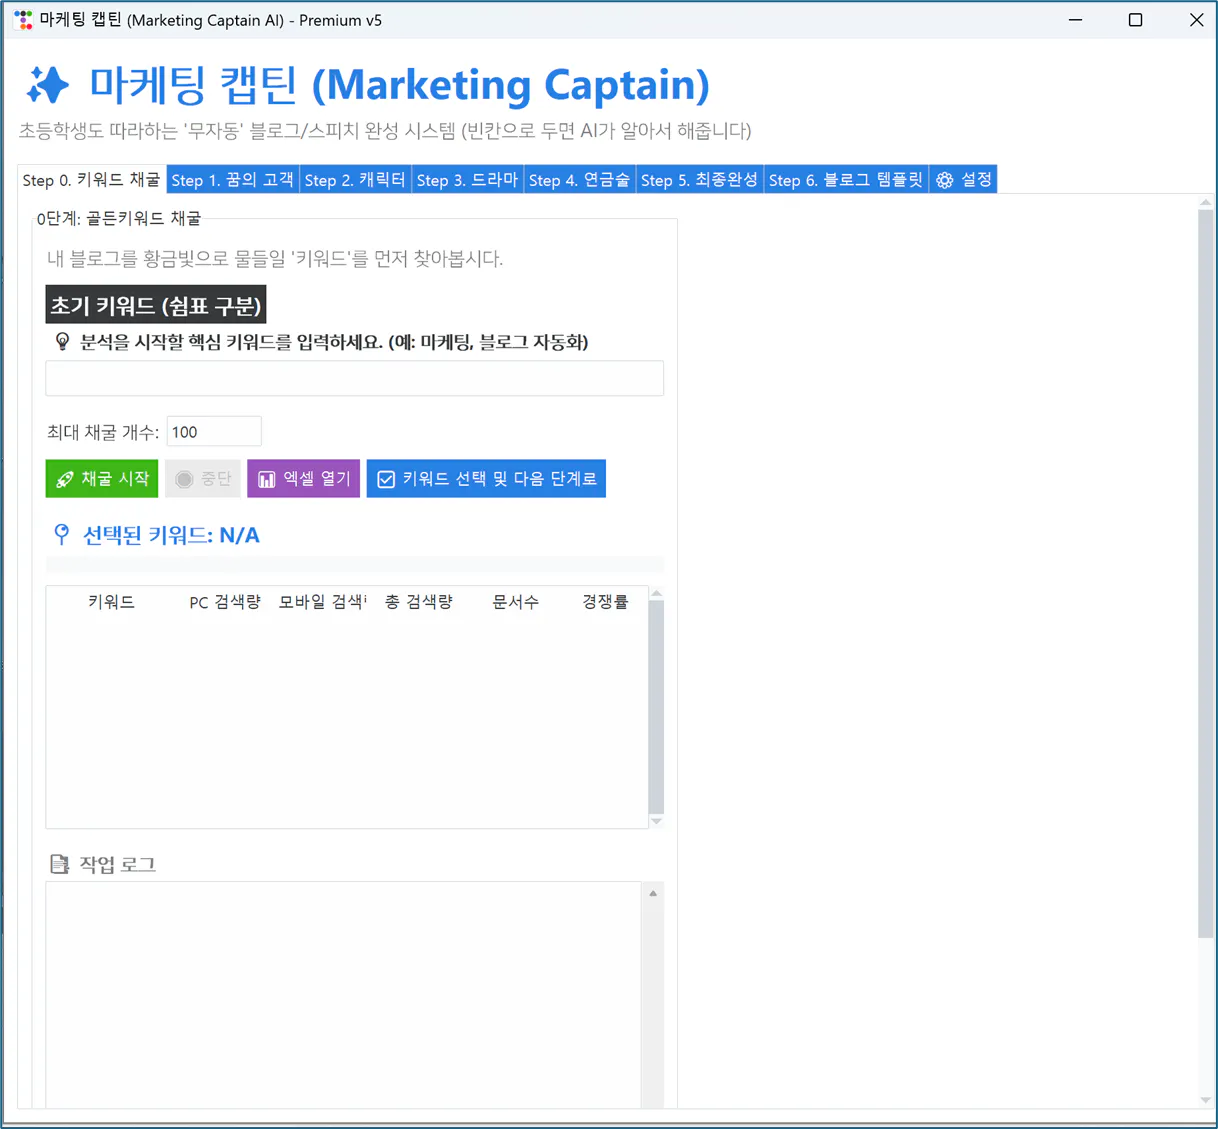Screen dimensions: 1218x1129
Task: Click the keyword entry field below 초기 키워드
Action: pos(354,378)
